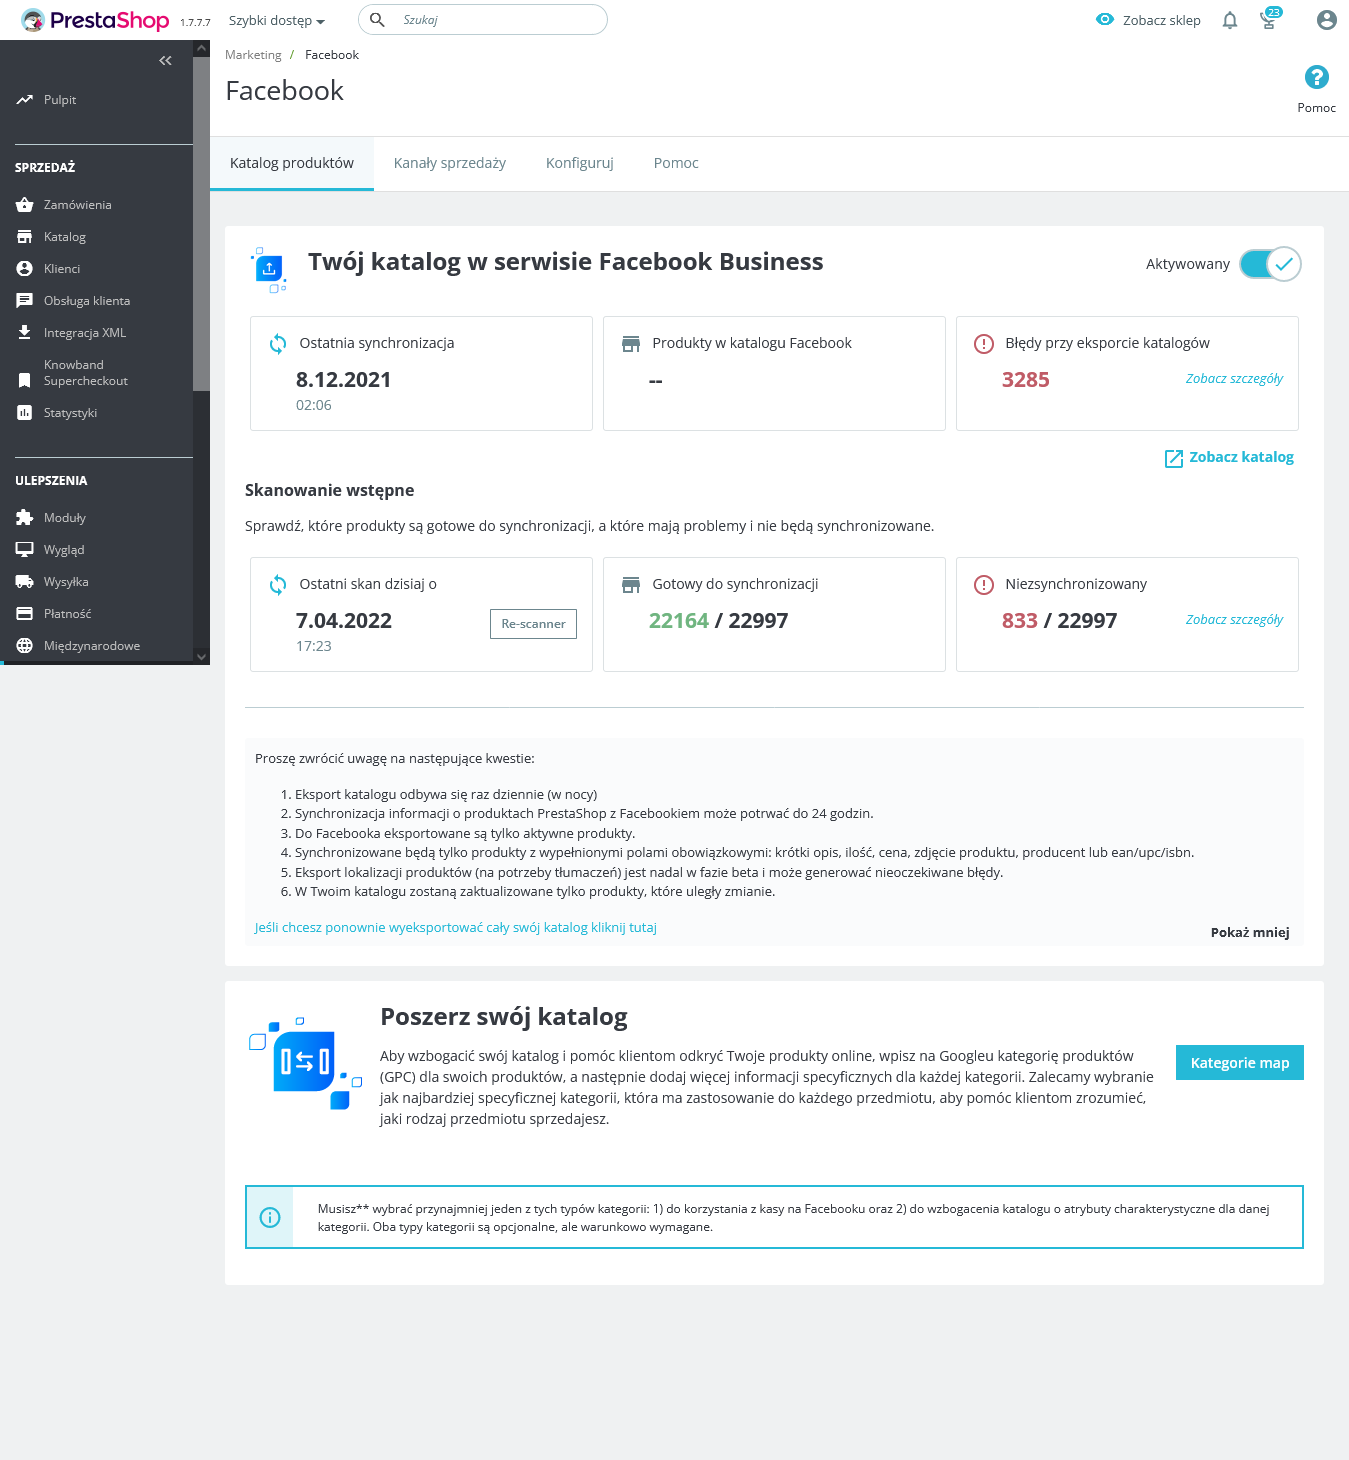Click the last synchronization date 8.12.2021
The height and width of the screenshot is (1460, 1349).
(x=344, y=380)
